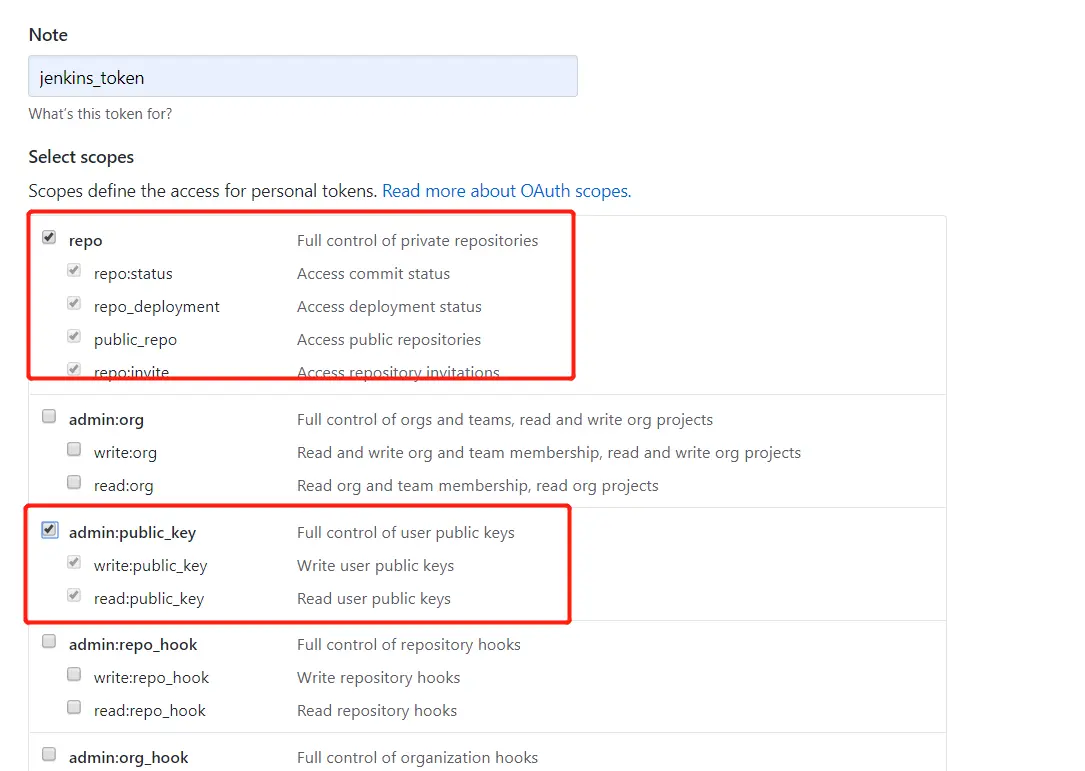This screenshot has height=771, width=1085.
Task: Toggle the repo:status checkbox
Action: click(74, 271)
